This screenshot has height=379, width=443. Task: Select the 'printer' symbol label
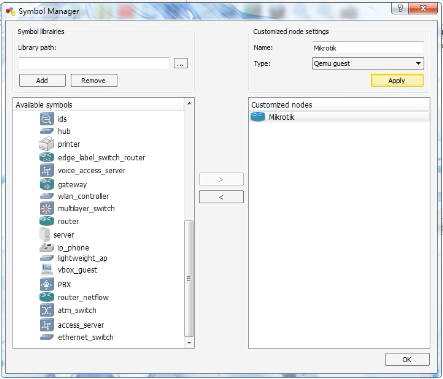tap(69, 144)
